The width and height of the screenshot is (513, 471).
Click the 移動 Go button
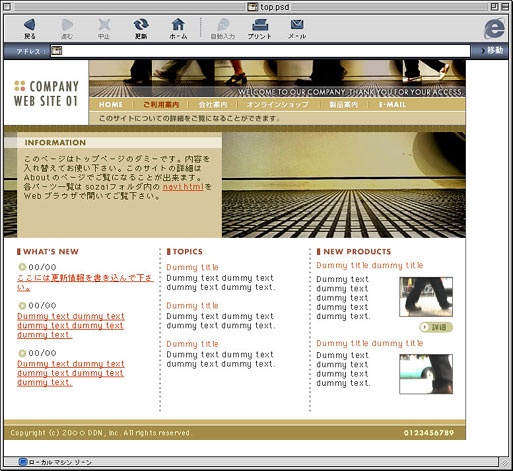coord(492,51)
